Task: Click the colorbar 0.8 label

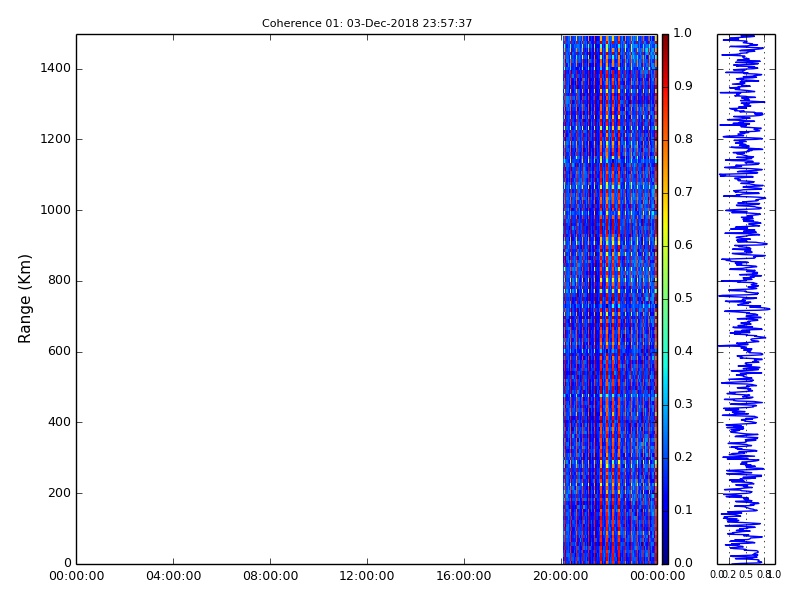Action: pyautogui.click(x=683, y=139)
